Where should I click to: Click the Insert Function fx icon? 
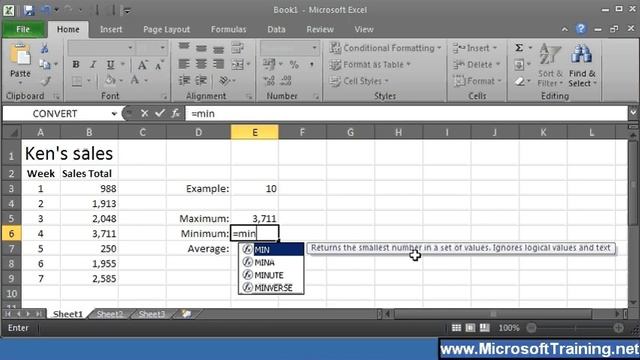coord(176,113)
